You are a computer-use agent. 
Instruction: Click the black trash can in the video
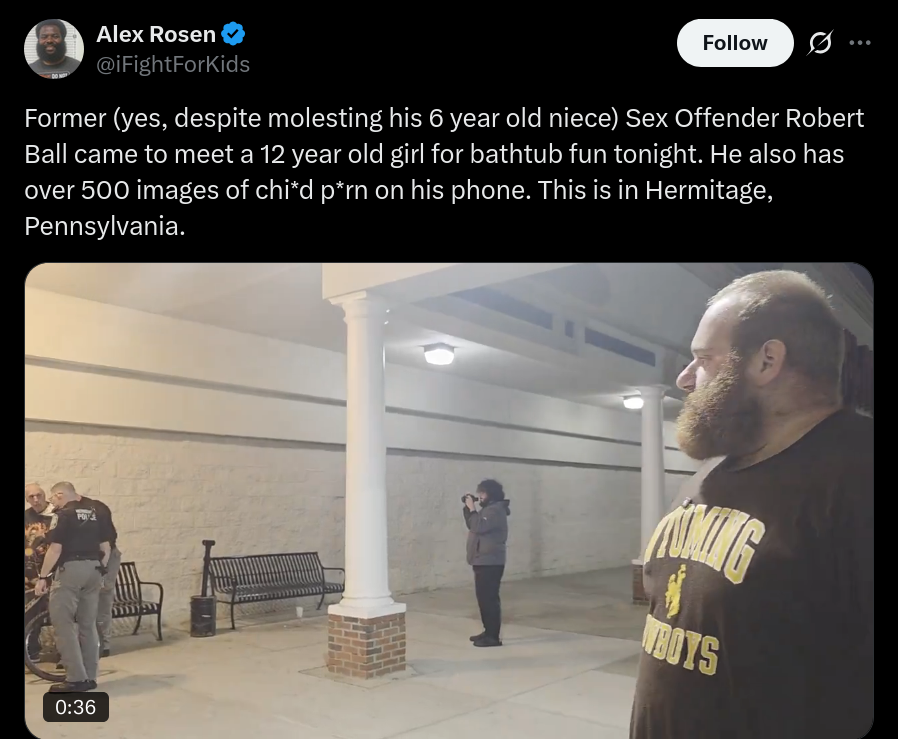[x=203, y=616]
